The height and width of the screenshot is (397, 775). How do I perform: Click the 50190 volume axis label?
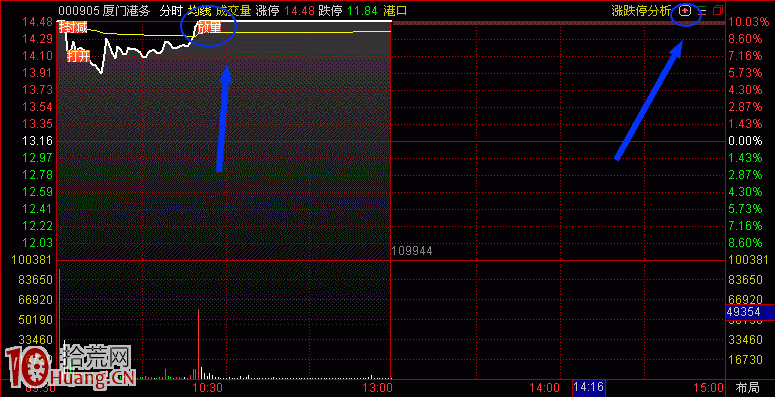tap(36, 320)
